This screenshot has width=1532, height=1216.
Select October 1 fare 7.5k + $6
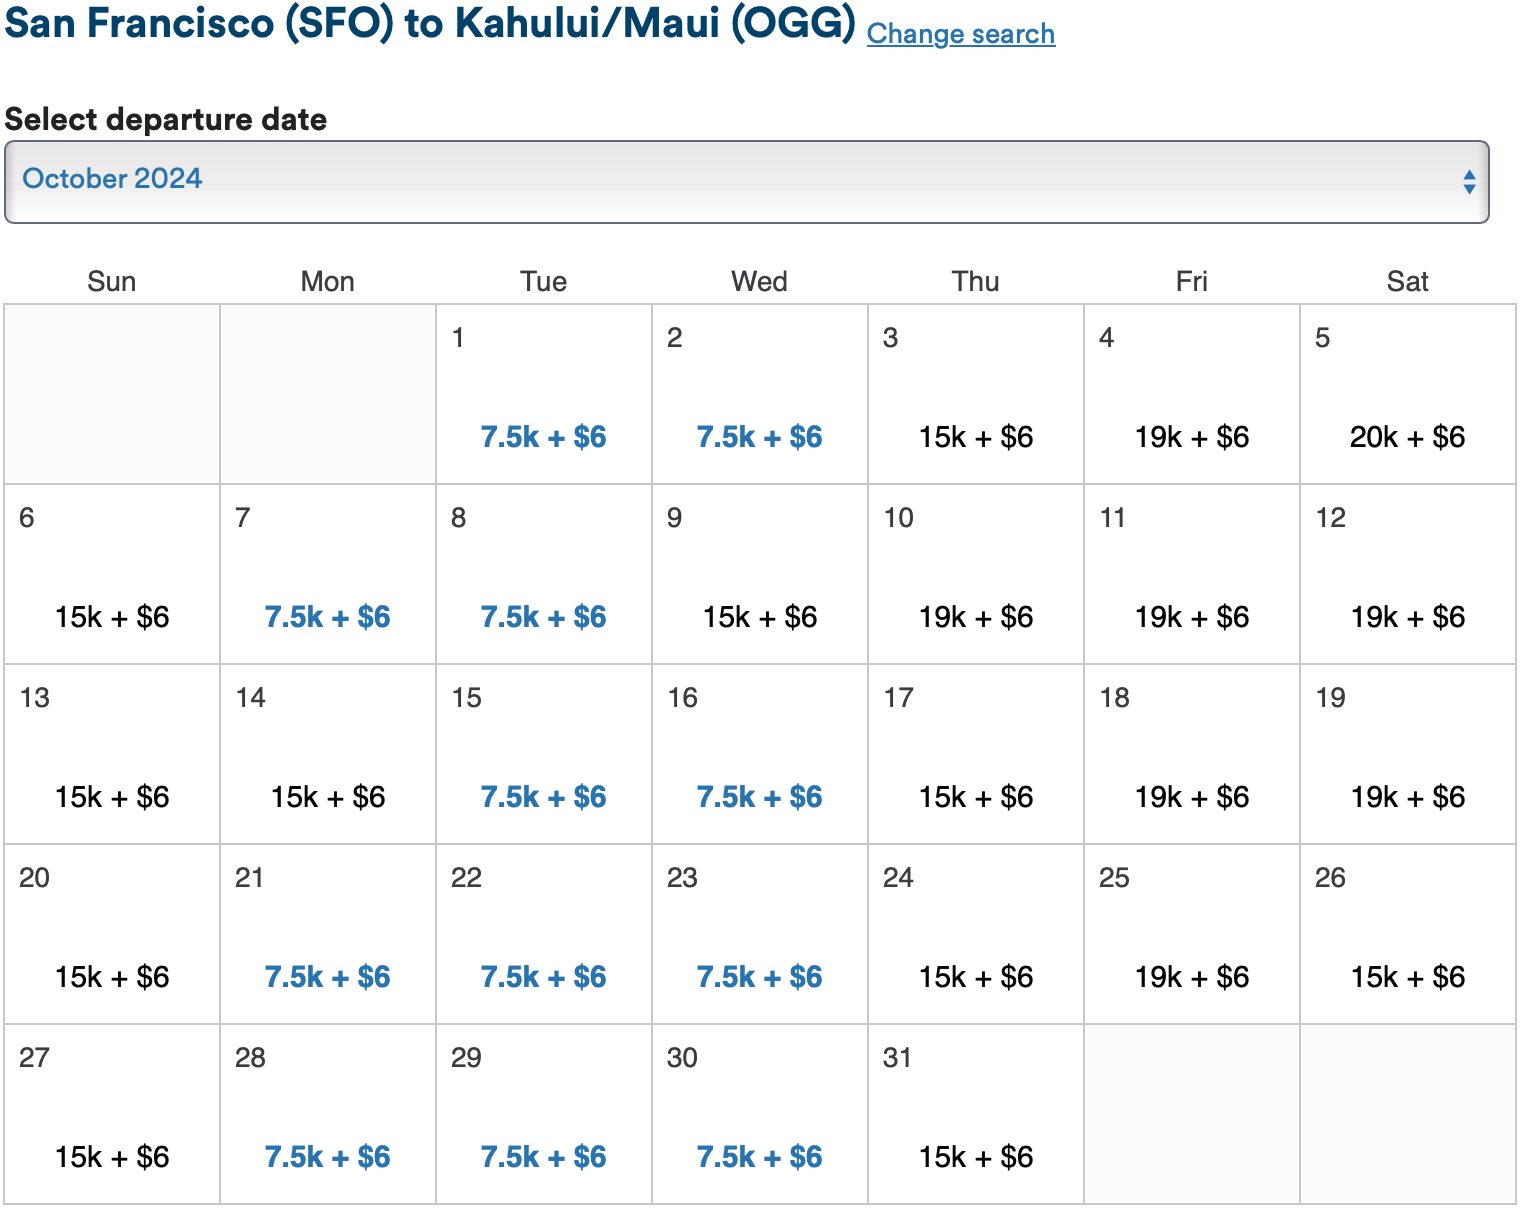point(543,437)
